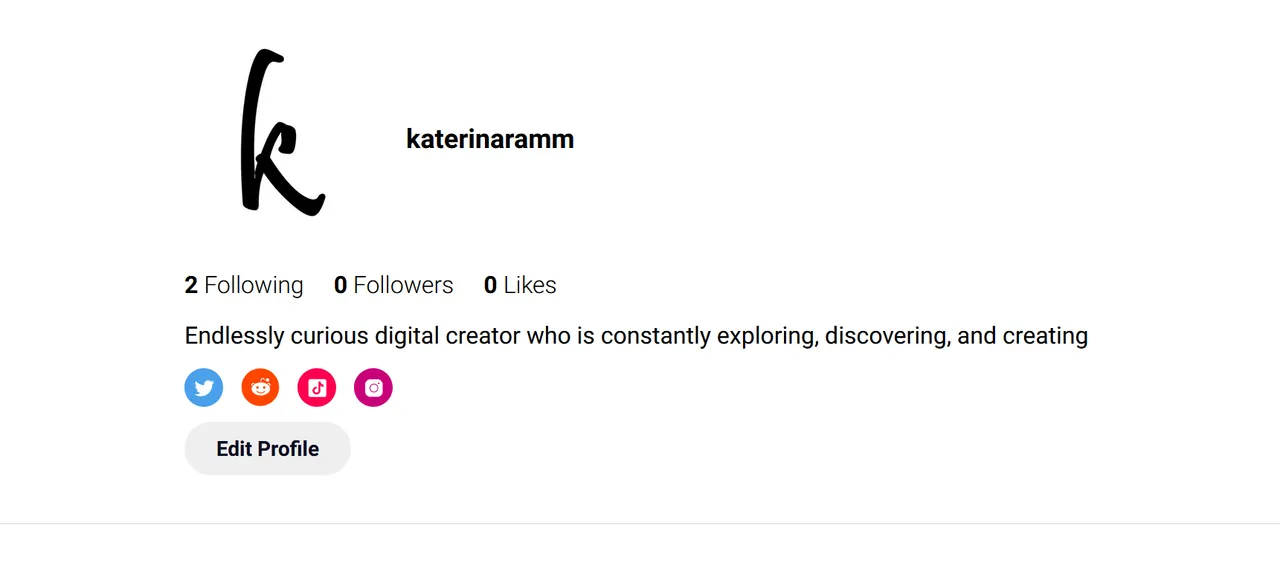Open the TikTok social link icon
The image size is (1280, 569).
pyautogui.click(x=317, y=388)
